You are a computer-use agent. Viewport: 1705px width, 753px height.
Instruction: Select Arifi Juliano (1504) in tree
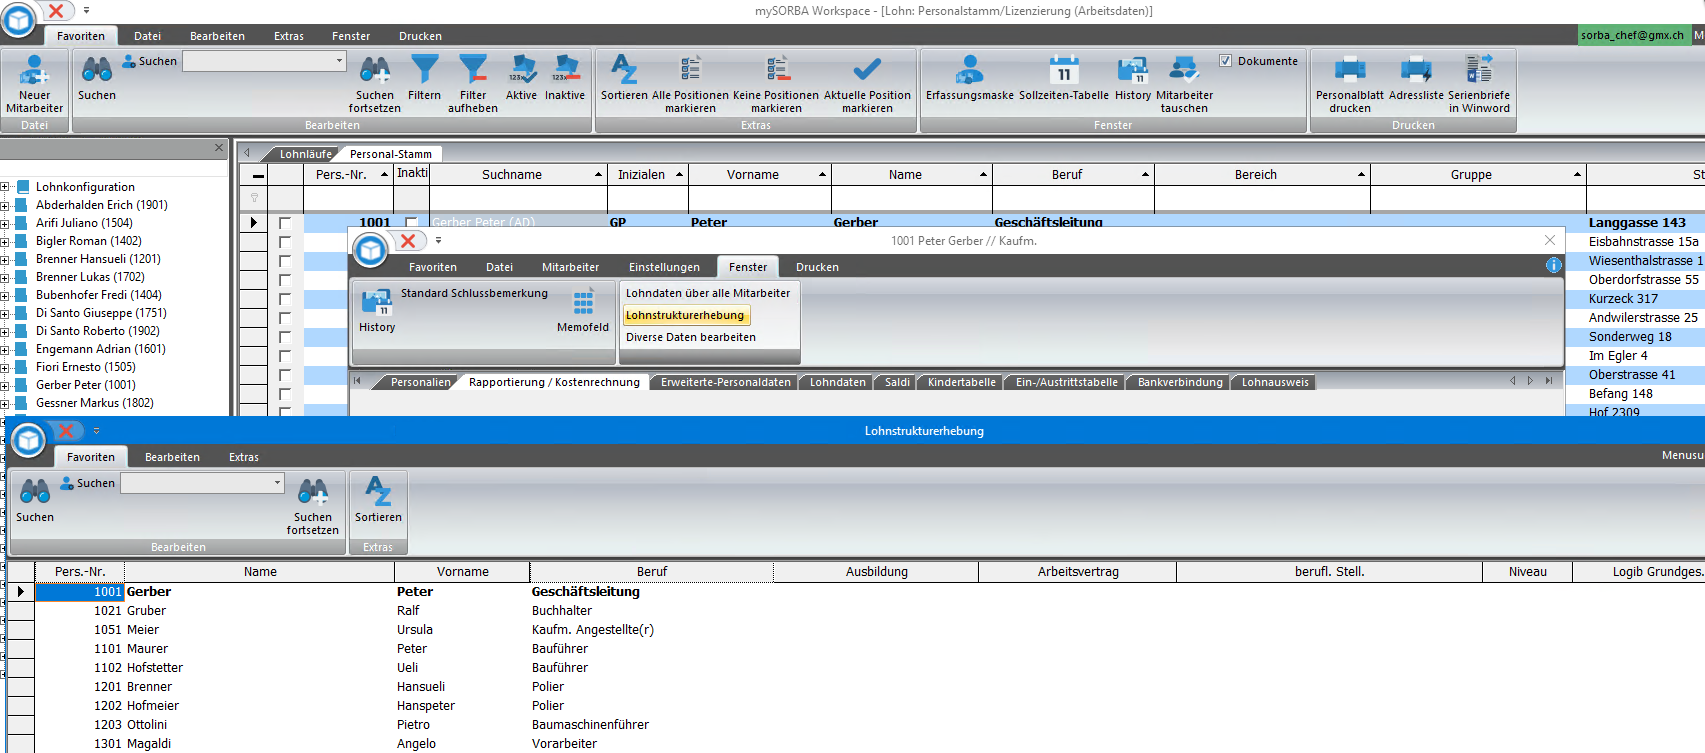point(84,223)
